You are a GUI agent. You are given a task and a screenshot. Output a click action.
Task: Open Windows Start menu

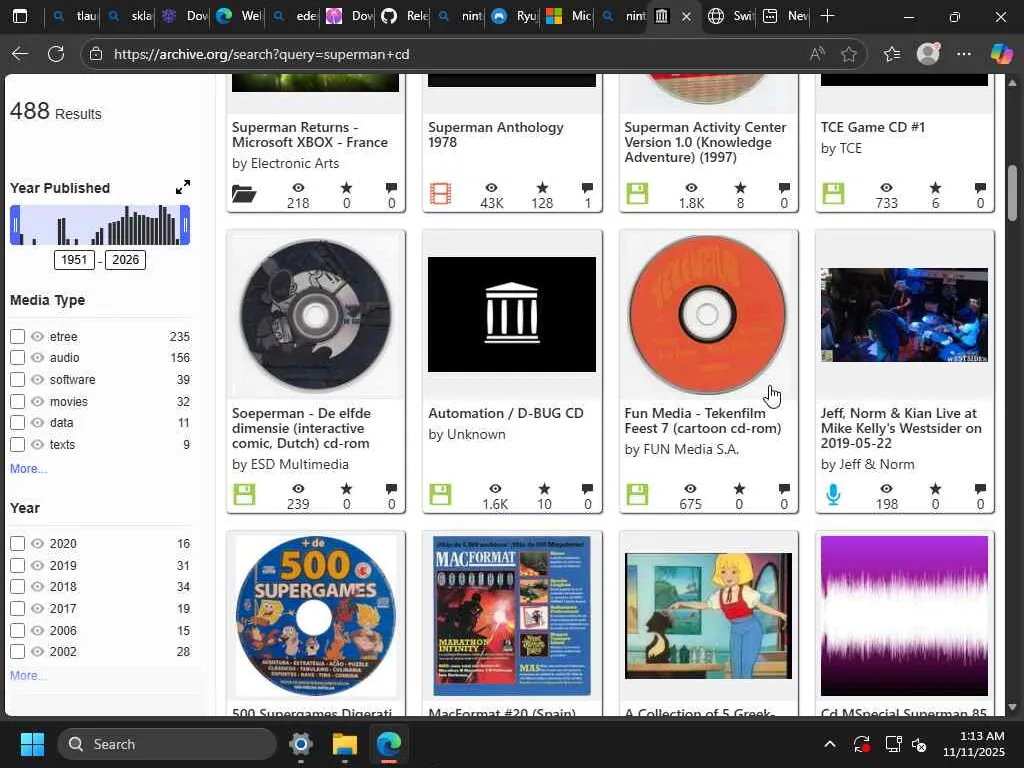click(32, 744)
